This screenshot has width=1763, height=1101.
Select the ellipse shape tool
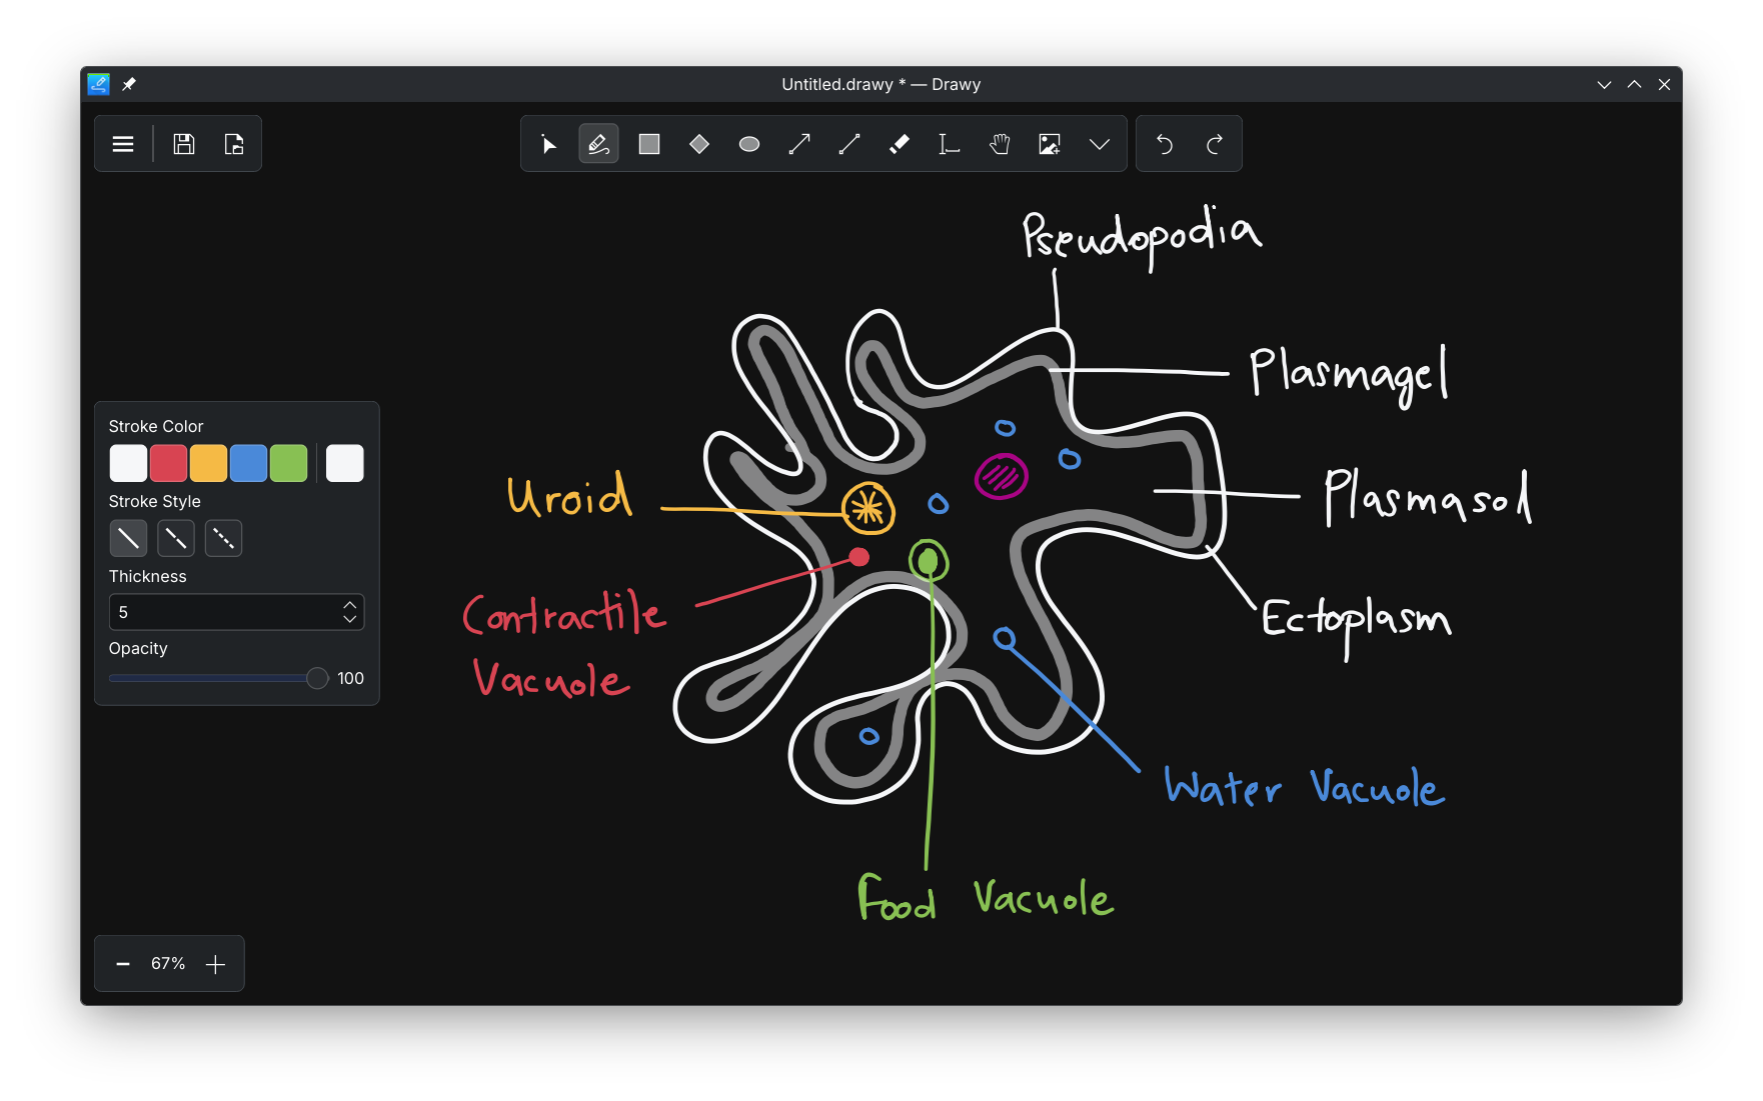(749, 144)
